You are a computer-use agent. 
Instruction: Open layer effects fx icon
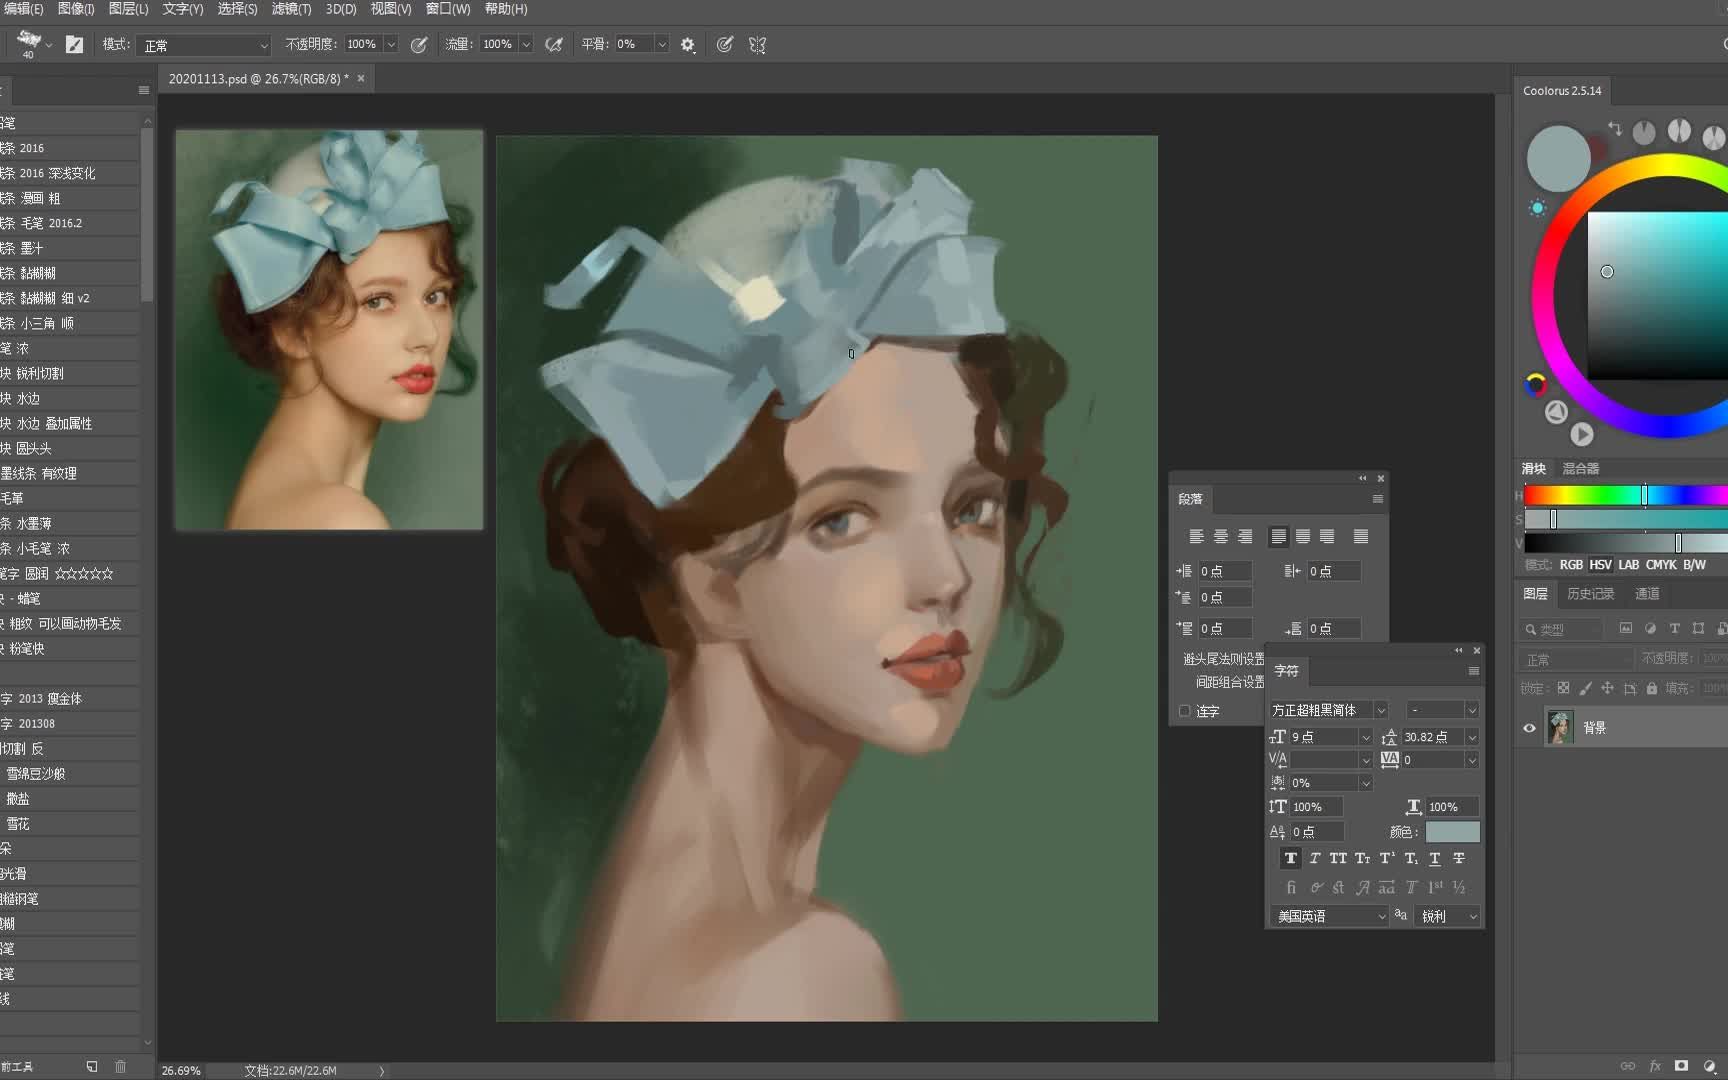1655,1066
